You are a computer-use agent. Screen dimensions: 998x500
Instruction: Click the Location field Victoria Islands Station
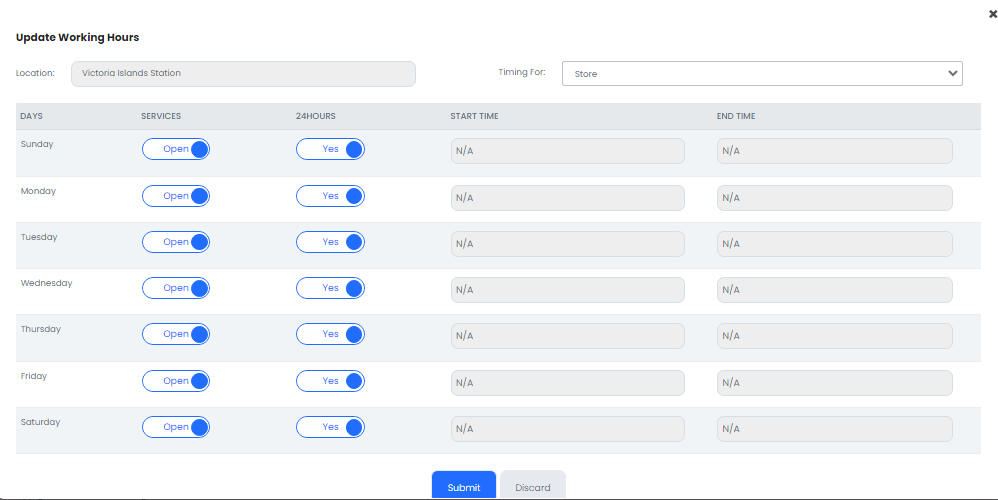(x=243, y=73)
